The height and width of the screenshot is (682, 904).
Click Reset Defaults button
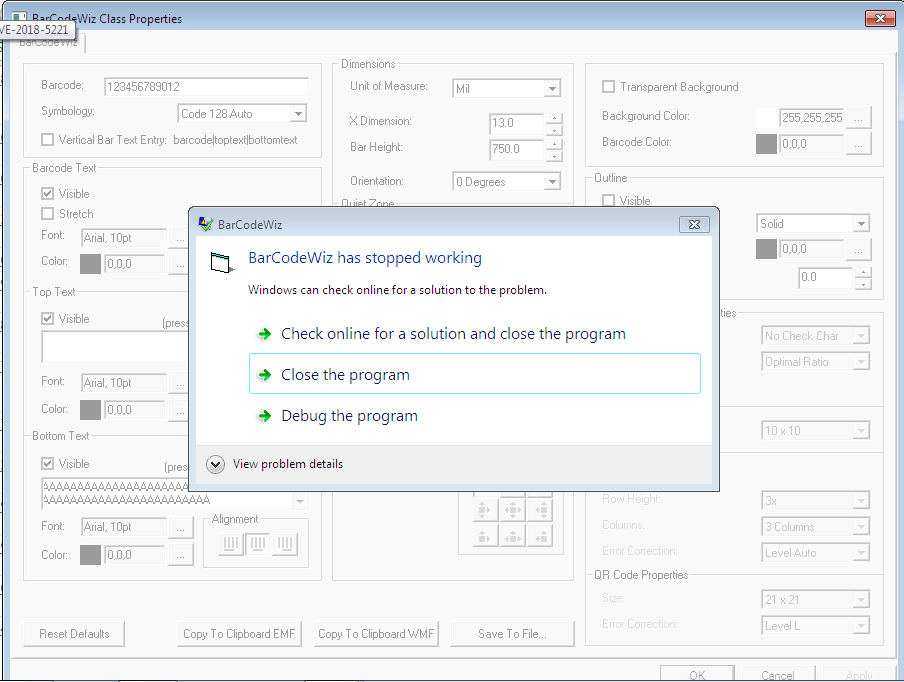[74, 634]
